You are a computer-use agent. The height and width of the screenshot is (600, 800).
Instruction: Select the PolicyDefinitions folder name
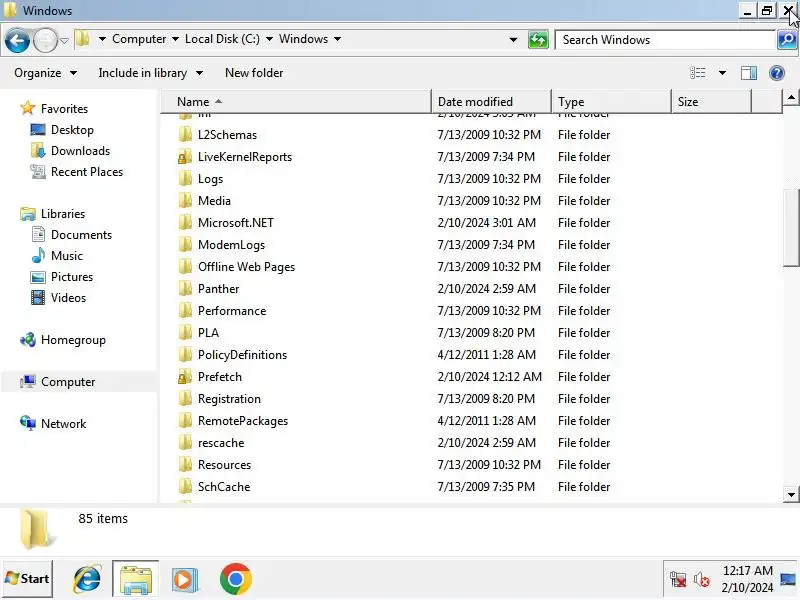point(242,355)
